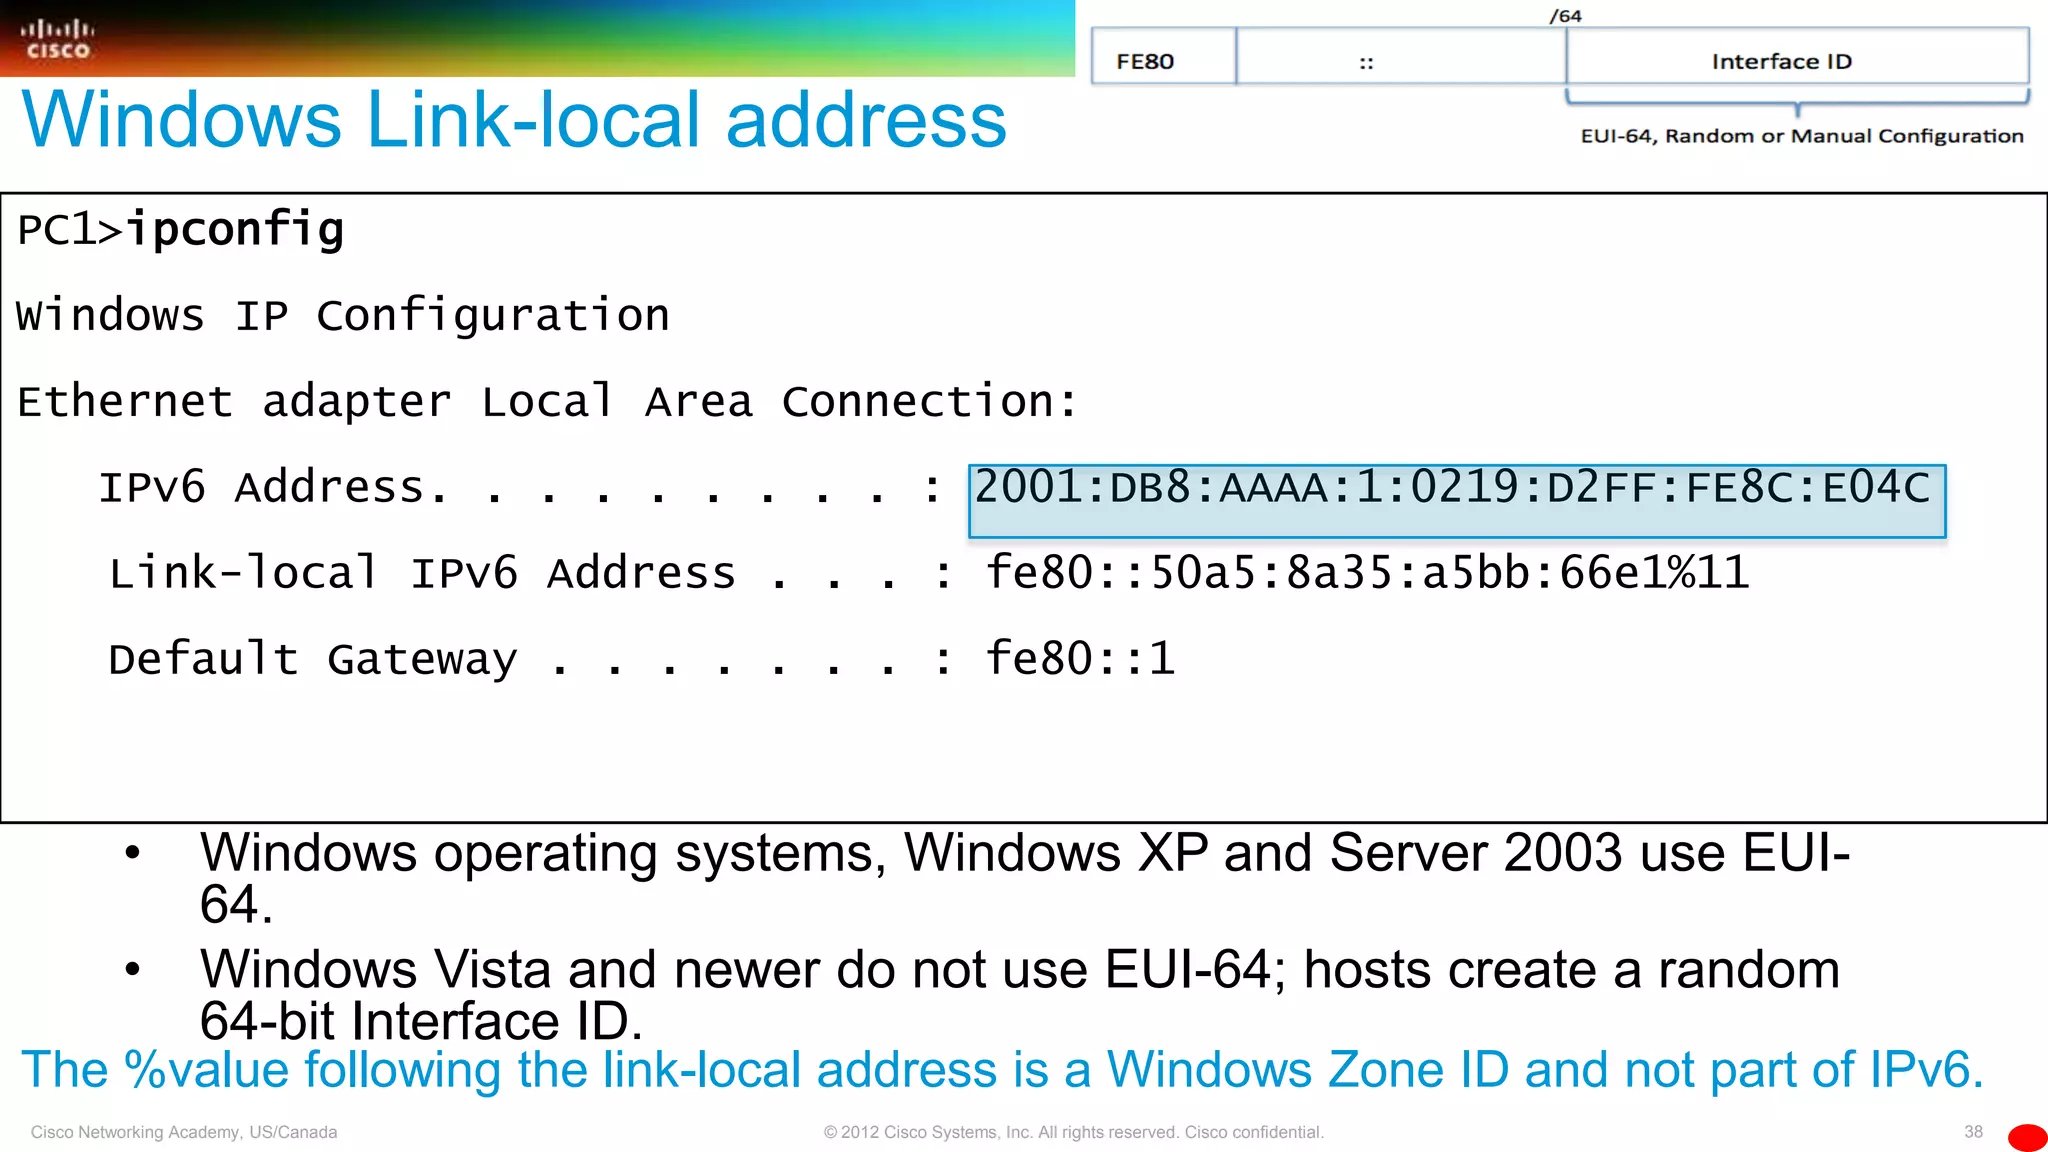Select the '::' box in the diagram
The image size is (2048, 1152).
[1401, 57]
